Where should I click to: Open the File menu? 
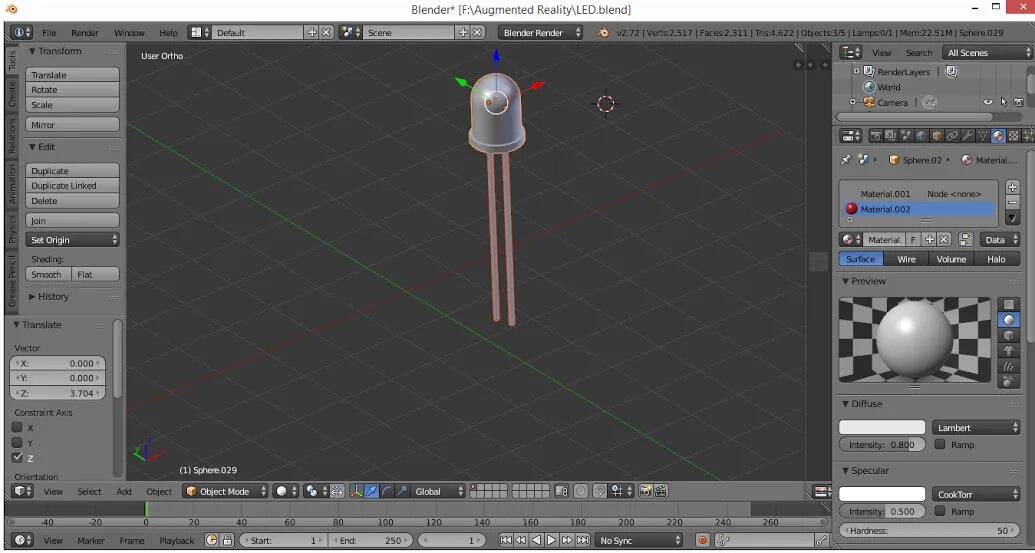pyautogui.click(x=50, y=32)
